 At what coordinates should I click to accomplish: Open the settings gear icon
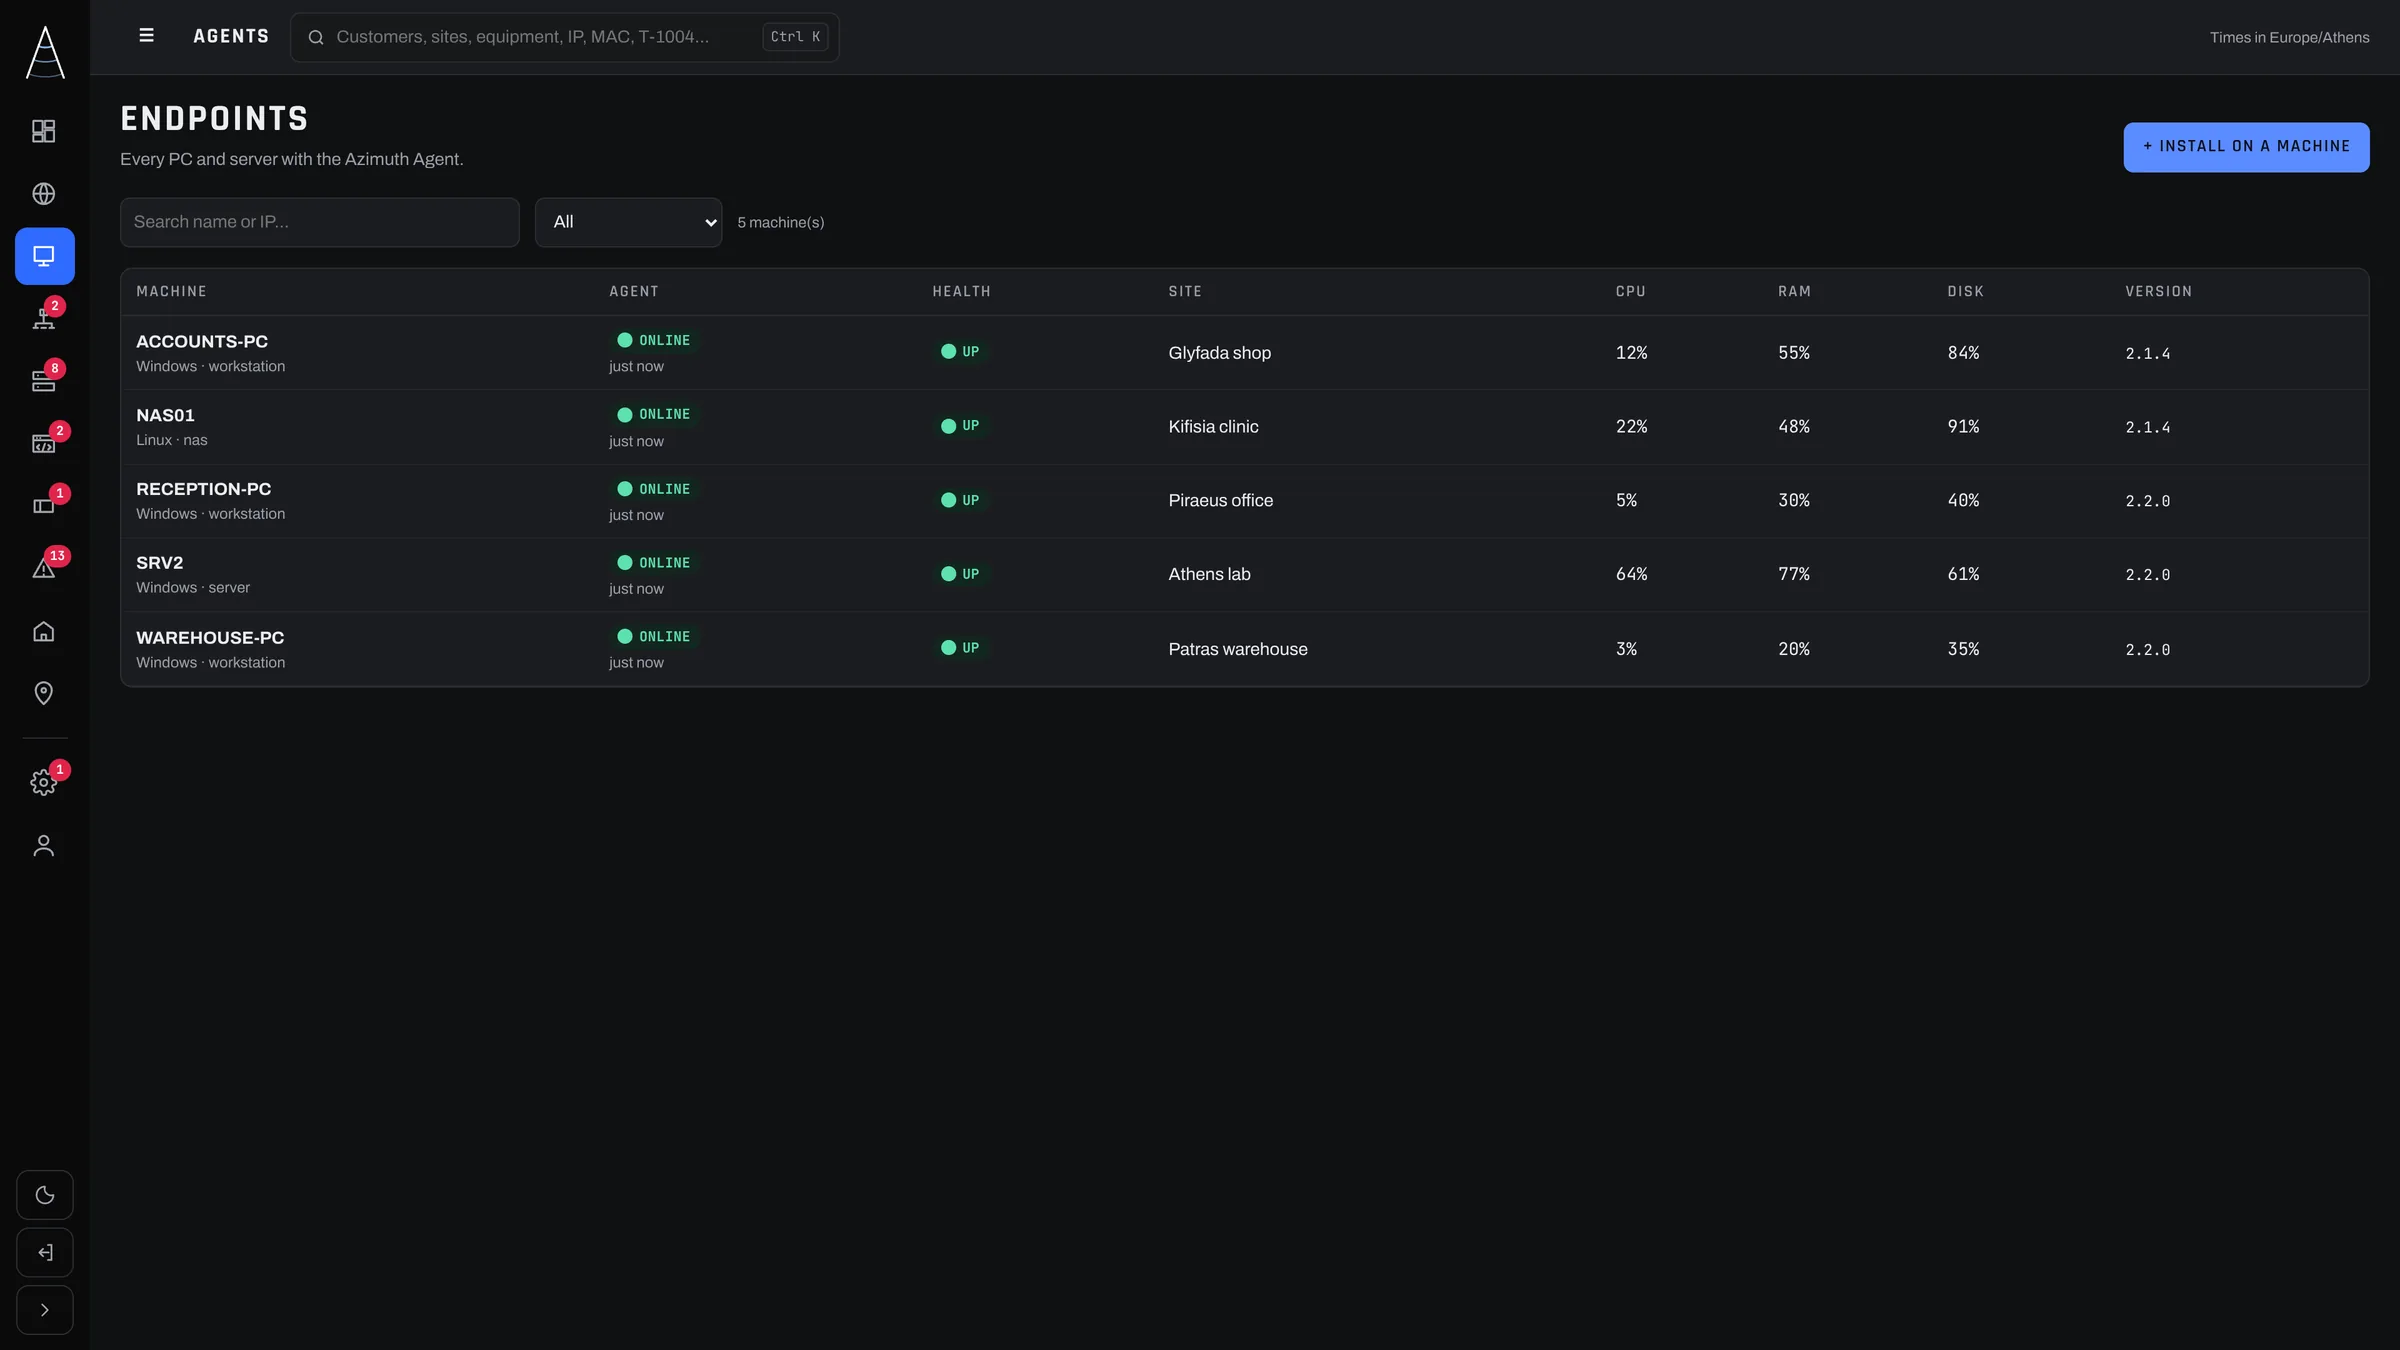click(44, 782)
